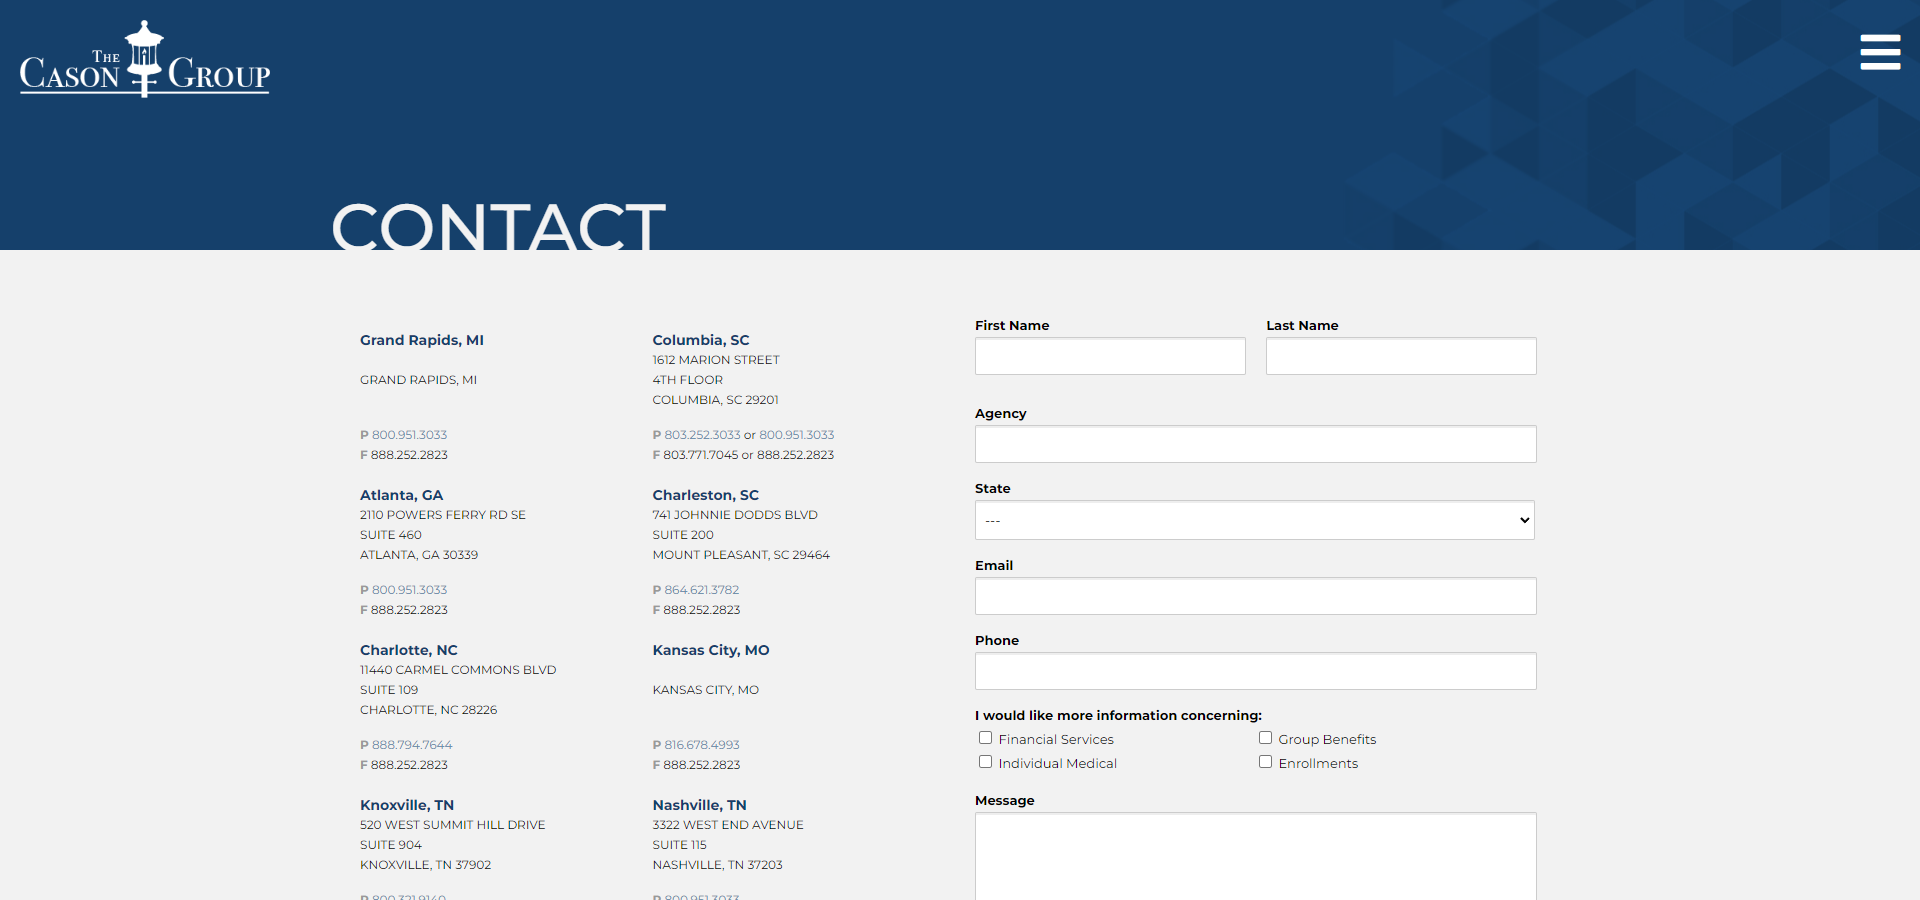Screen dimensions: 1920x900
Task: Click Columbia phone number 803.252.3033
Action: 702,435
